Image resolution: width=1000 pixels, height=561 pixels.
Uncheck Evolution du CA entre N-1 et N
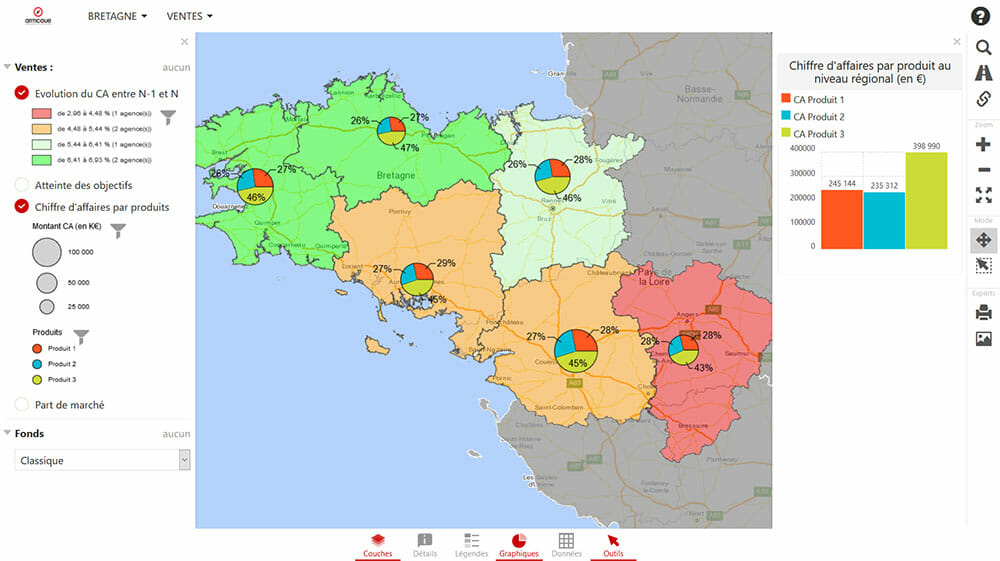tap(22, 93)
